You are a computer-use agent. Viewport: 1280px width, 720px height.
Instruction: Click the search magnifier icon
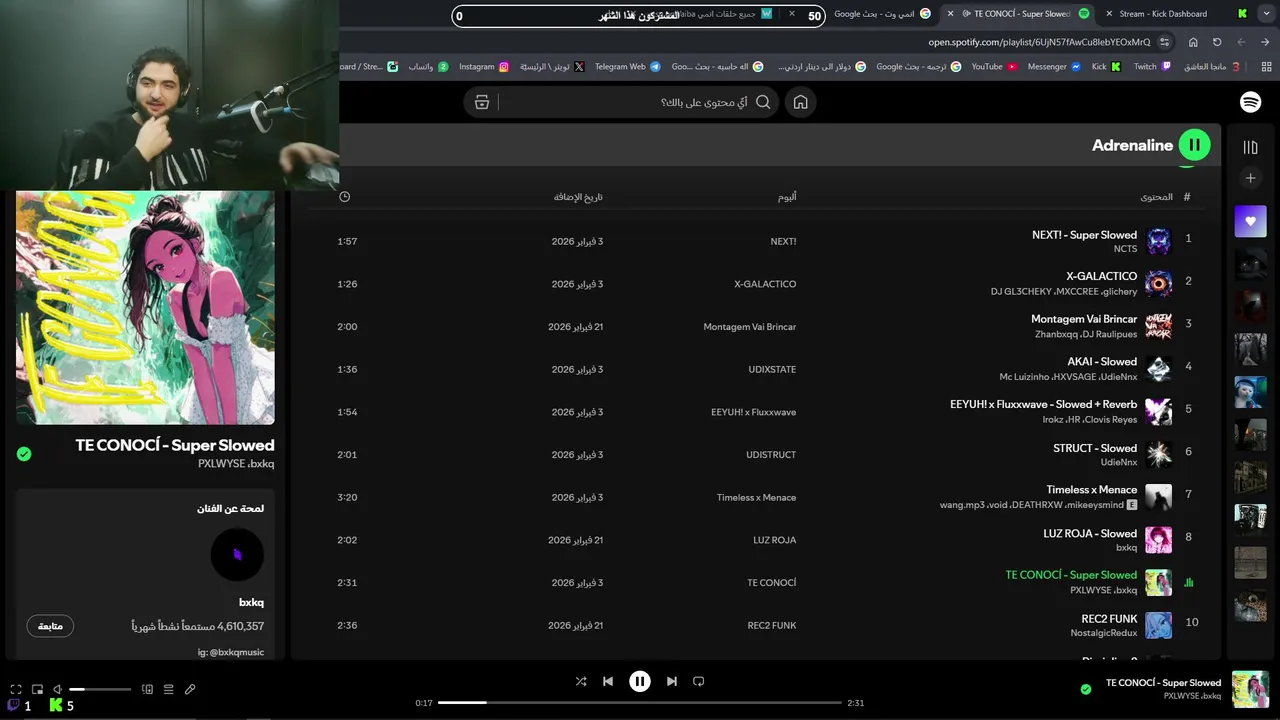(763, 102)
